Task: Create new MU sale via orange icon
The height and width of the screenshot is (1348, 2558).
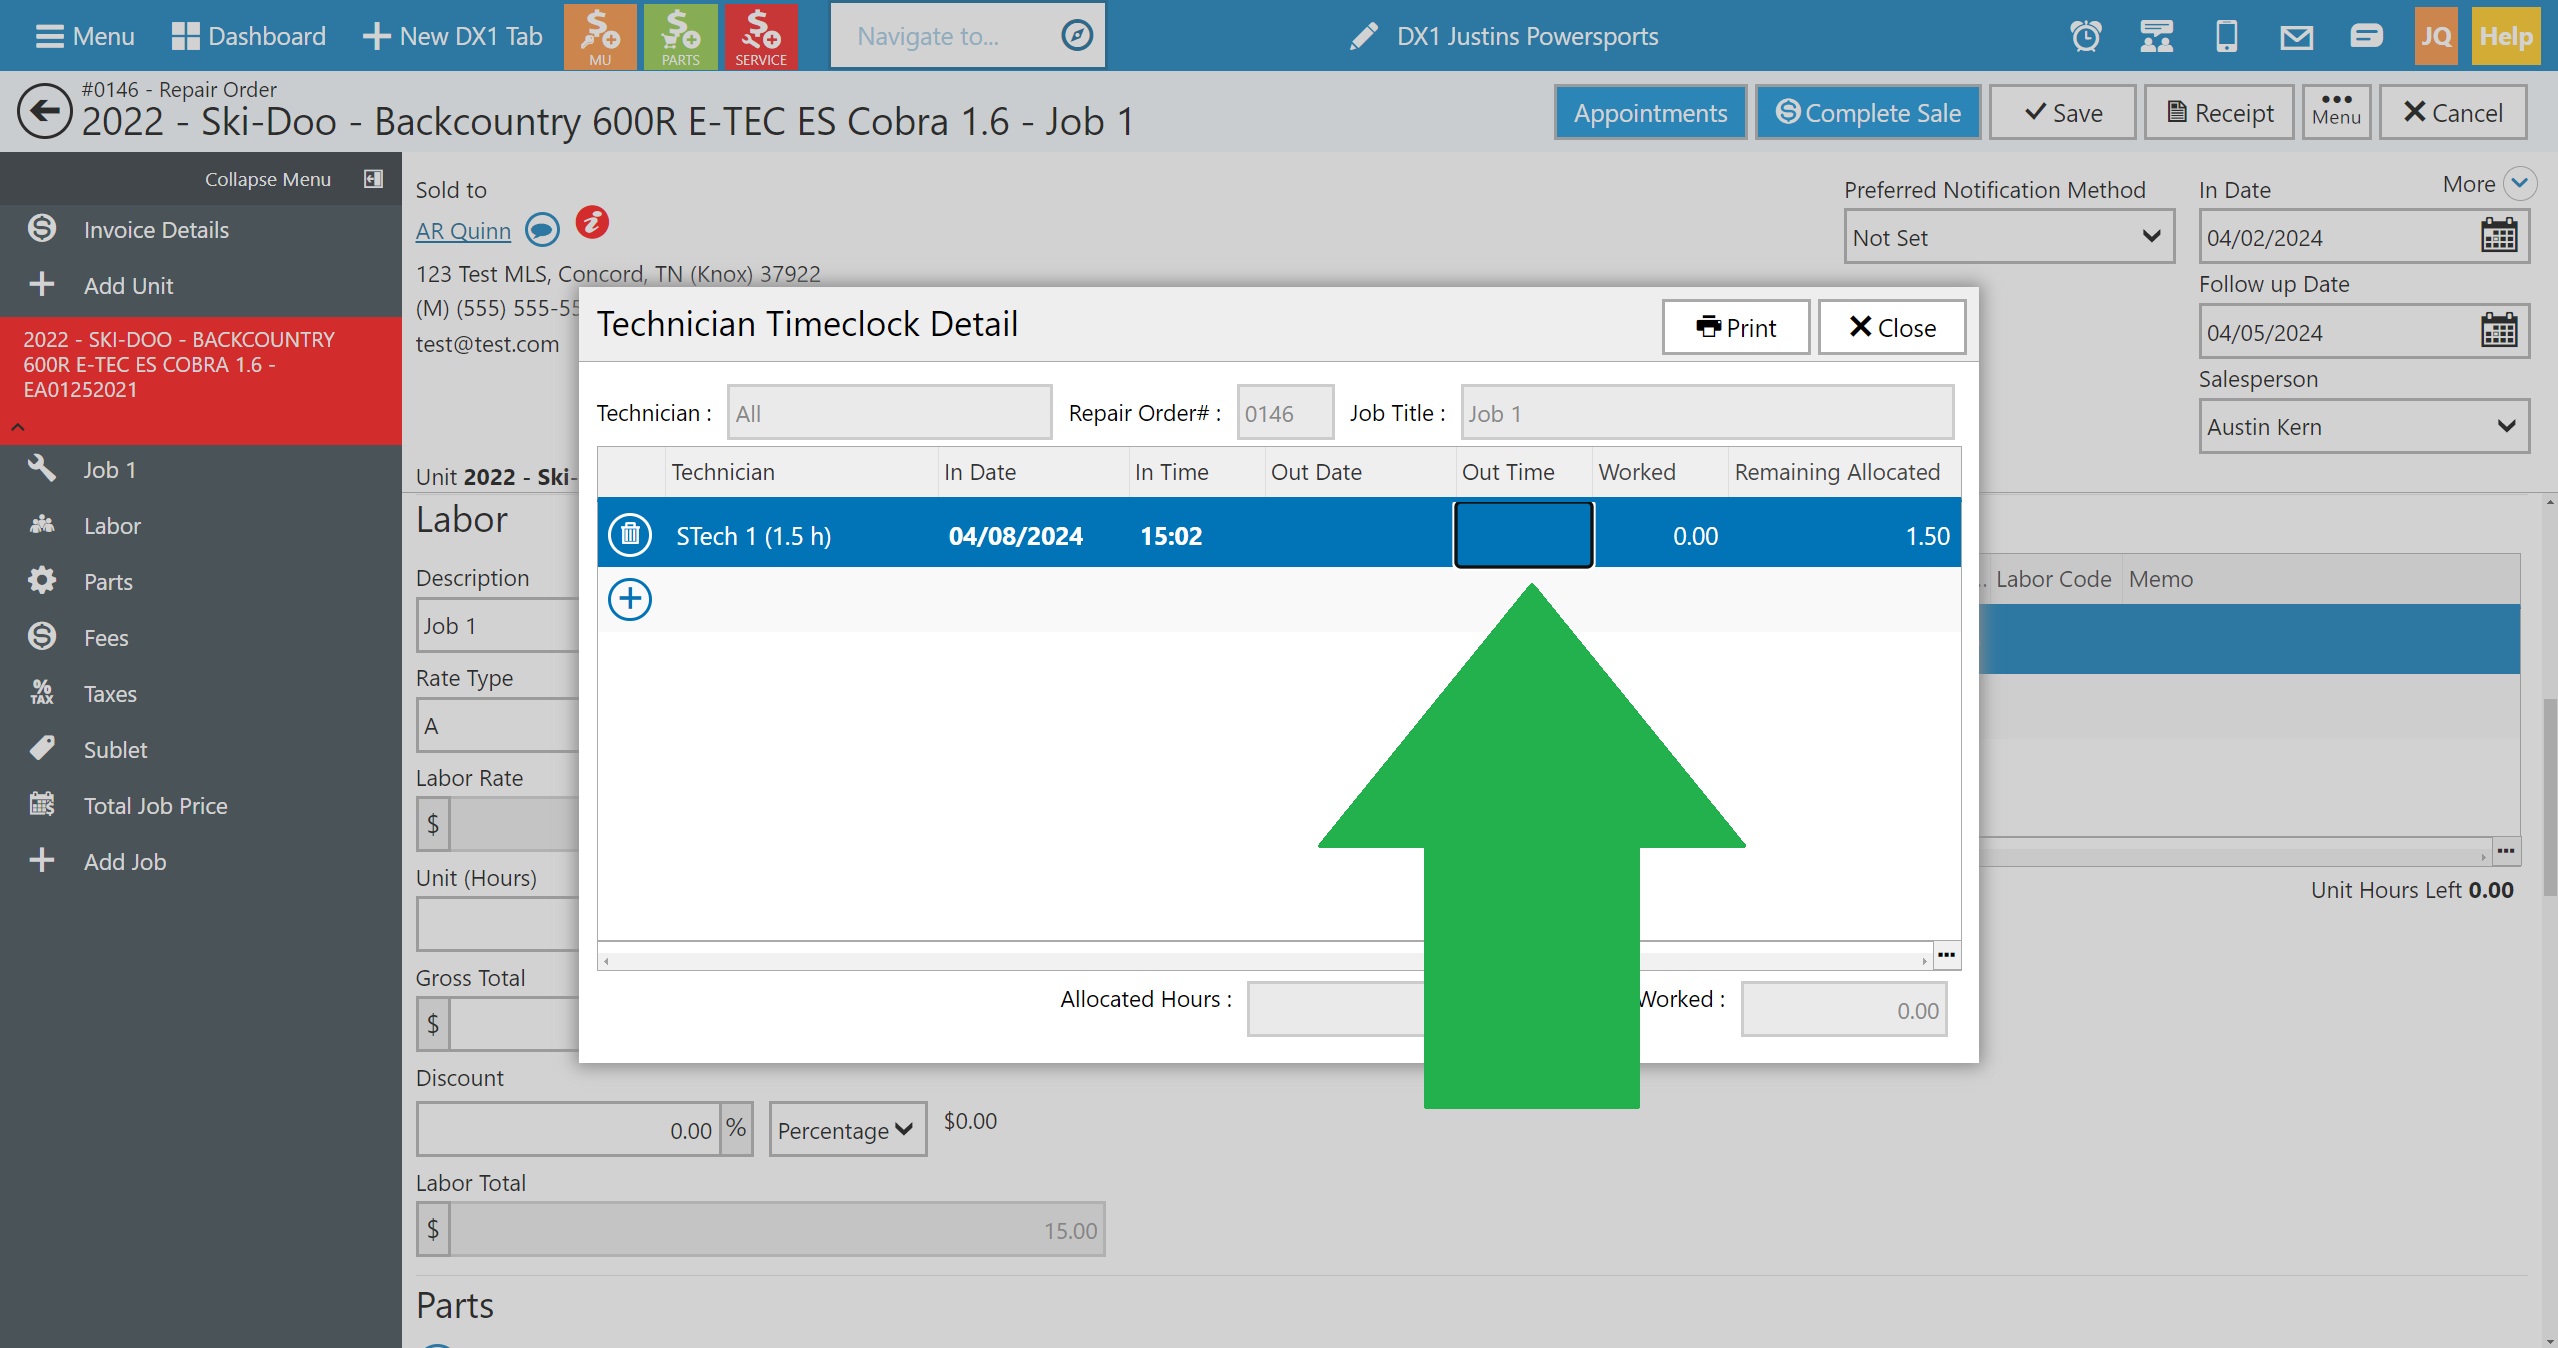Action: click(600, 36)
